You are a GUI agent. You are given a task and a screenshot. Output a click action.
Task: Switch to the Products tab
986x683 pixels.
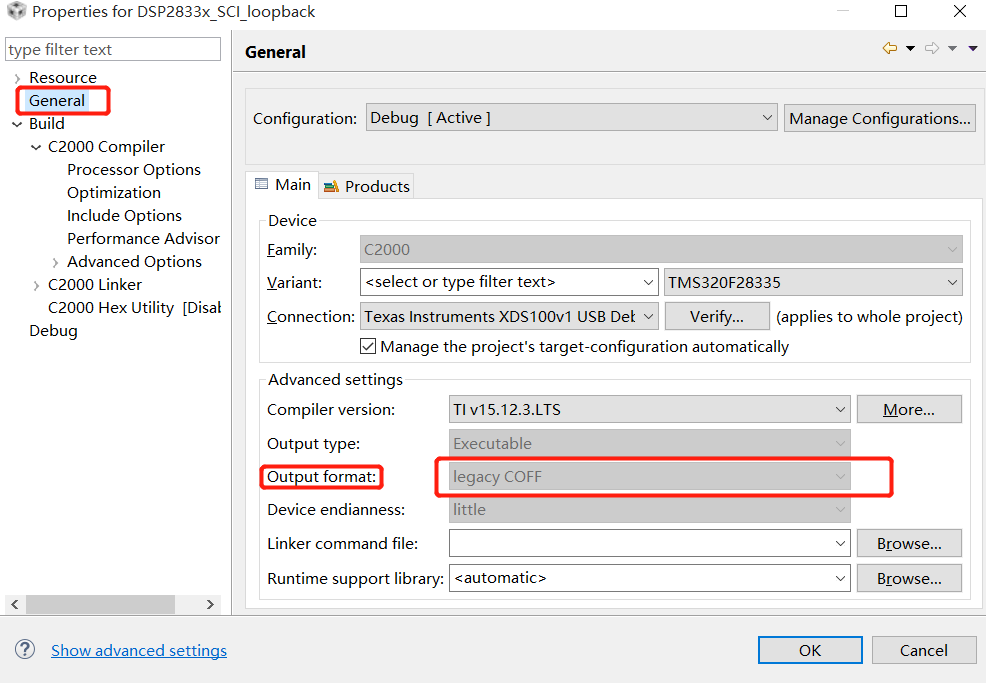click(366, 186)
